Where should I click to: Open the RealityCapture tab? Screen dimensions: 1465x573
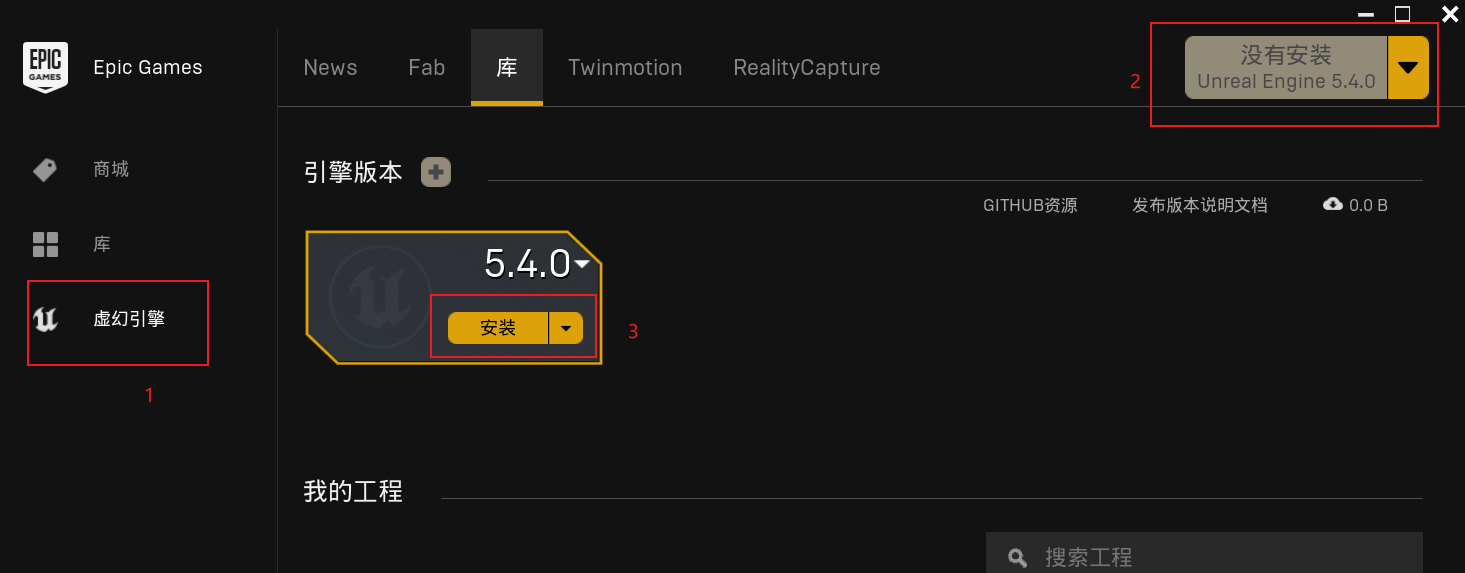coord(806,68)
